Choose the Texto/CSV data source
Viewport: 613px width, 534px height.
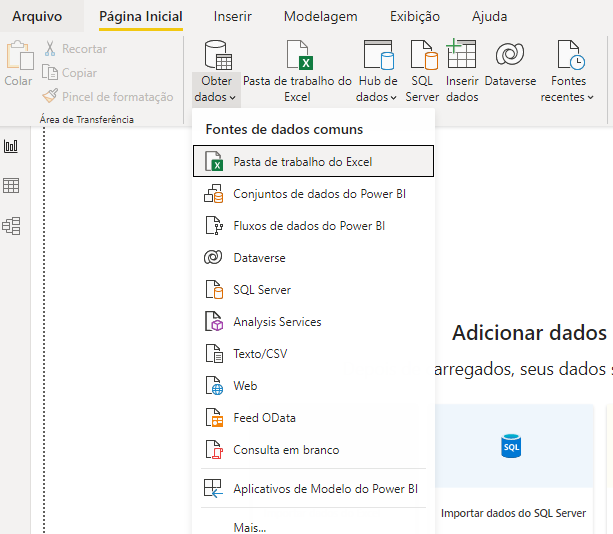(x=313, y=354)
